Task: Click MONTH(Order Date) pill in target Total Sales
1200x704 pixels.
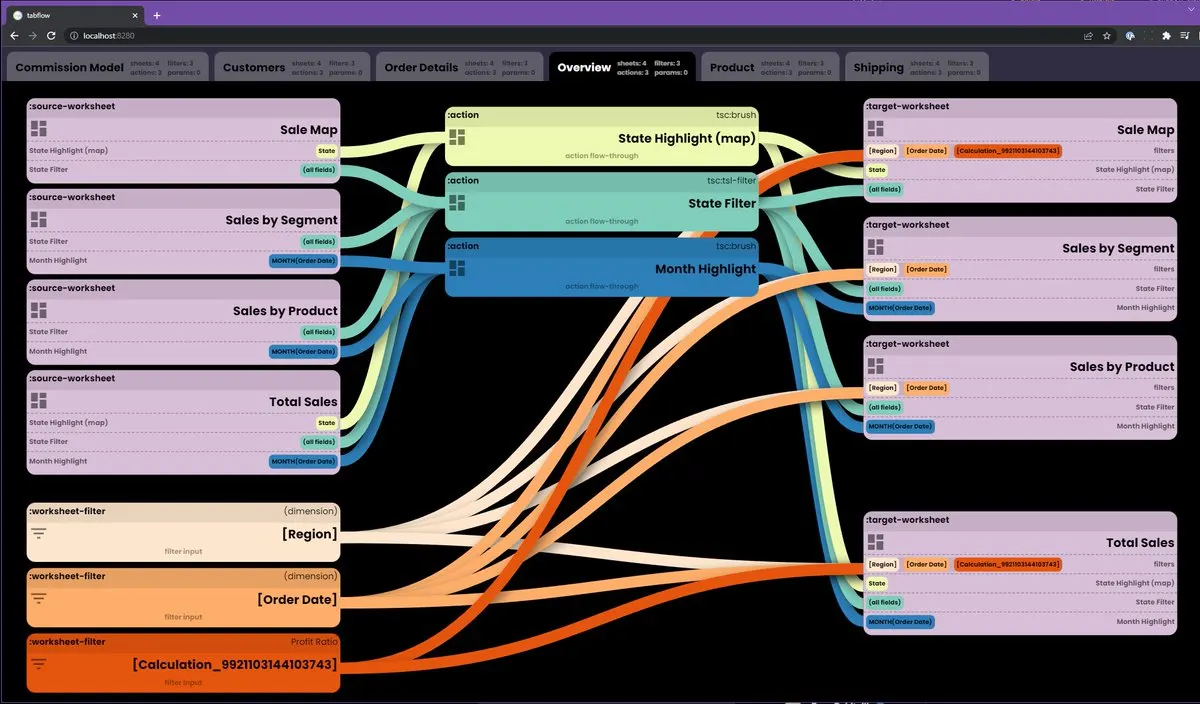Action: [x=900, y=622]
